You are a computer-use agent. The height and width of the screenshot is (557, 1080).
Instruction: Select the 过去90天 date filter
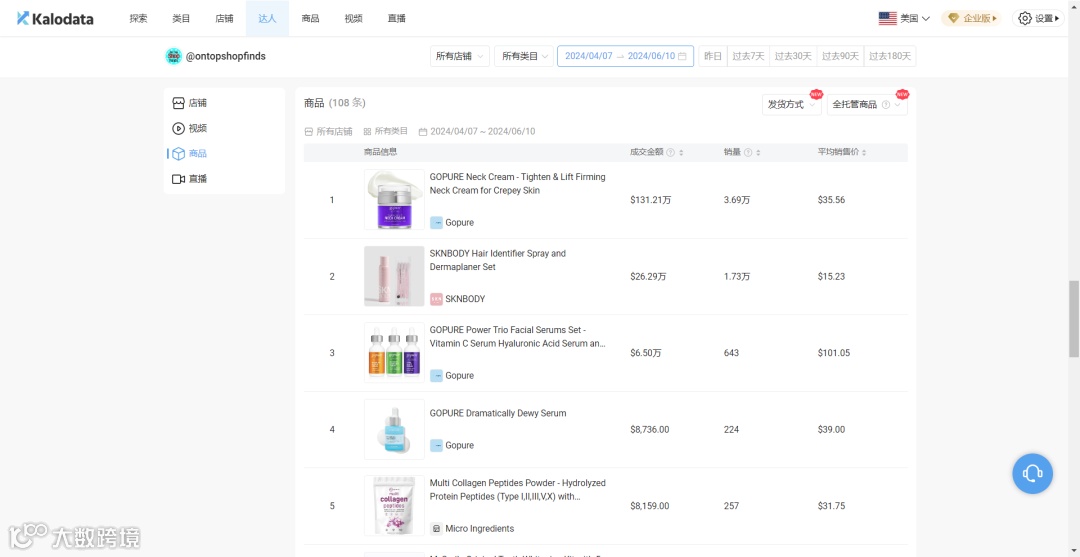(x=840, y=56)
